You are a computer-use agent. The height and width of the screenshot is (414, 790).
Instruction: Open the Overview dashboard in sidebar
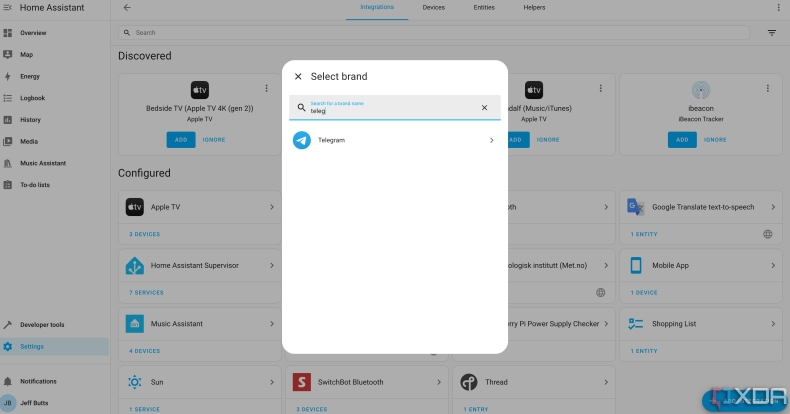[x=33, y=33]
